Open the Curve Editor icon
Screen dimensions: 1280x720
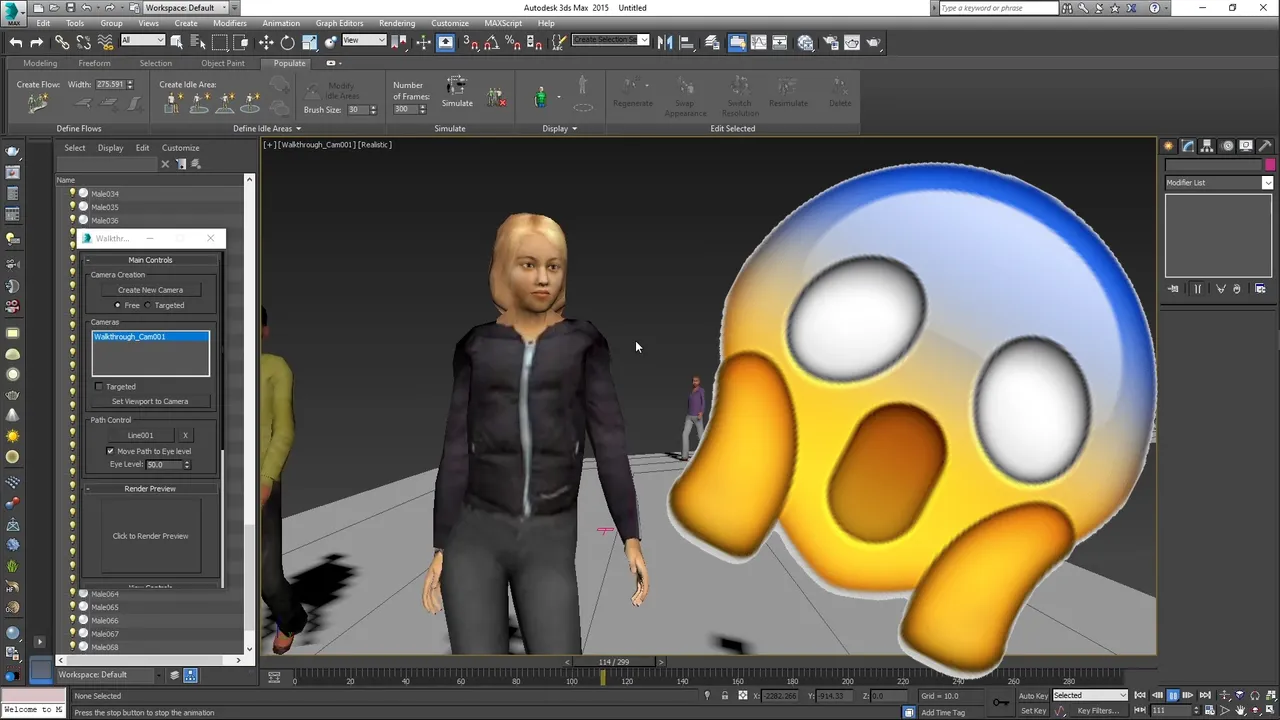[758, 42]
